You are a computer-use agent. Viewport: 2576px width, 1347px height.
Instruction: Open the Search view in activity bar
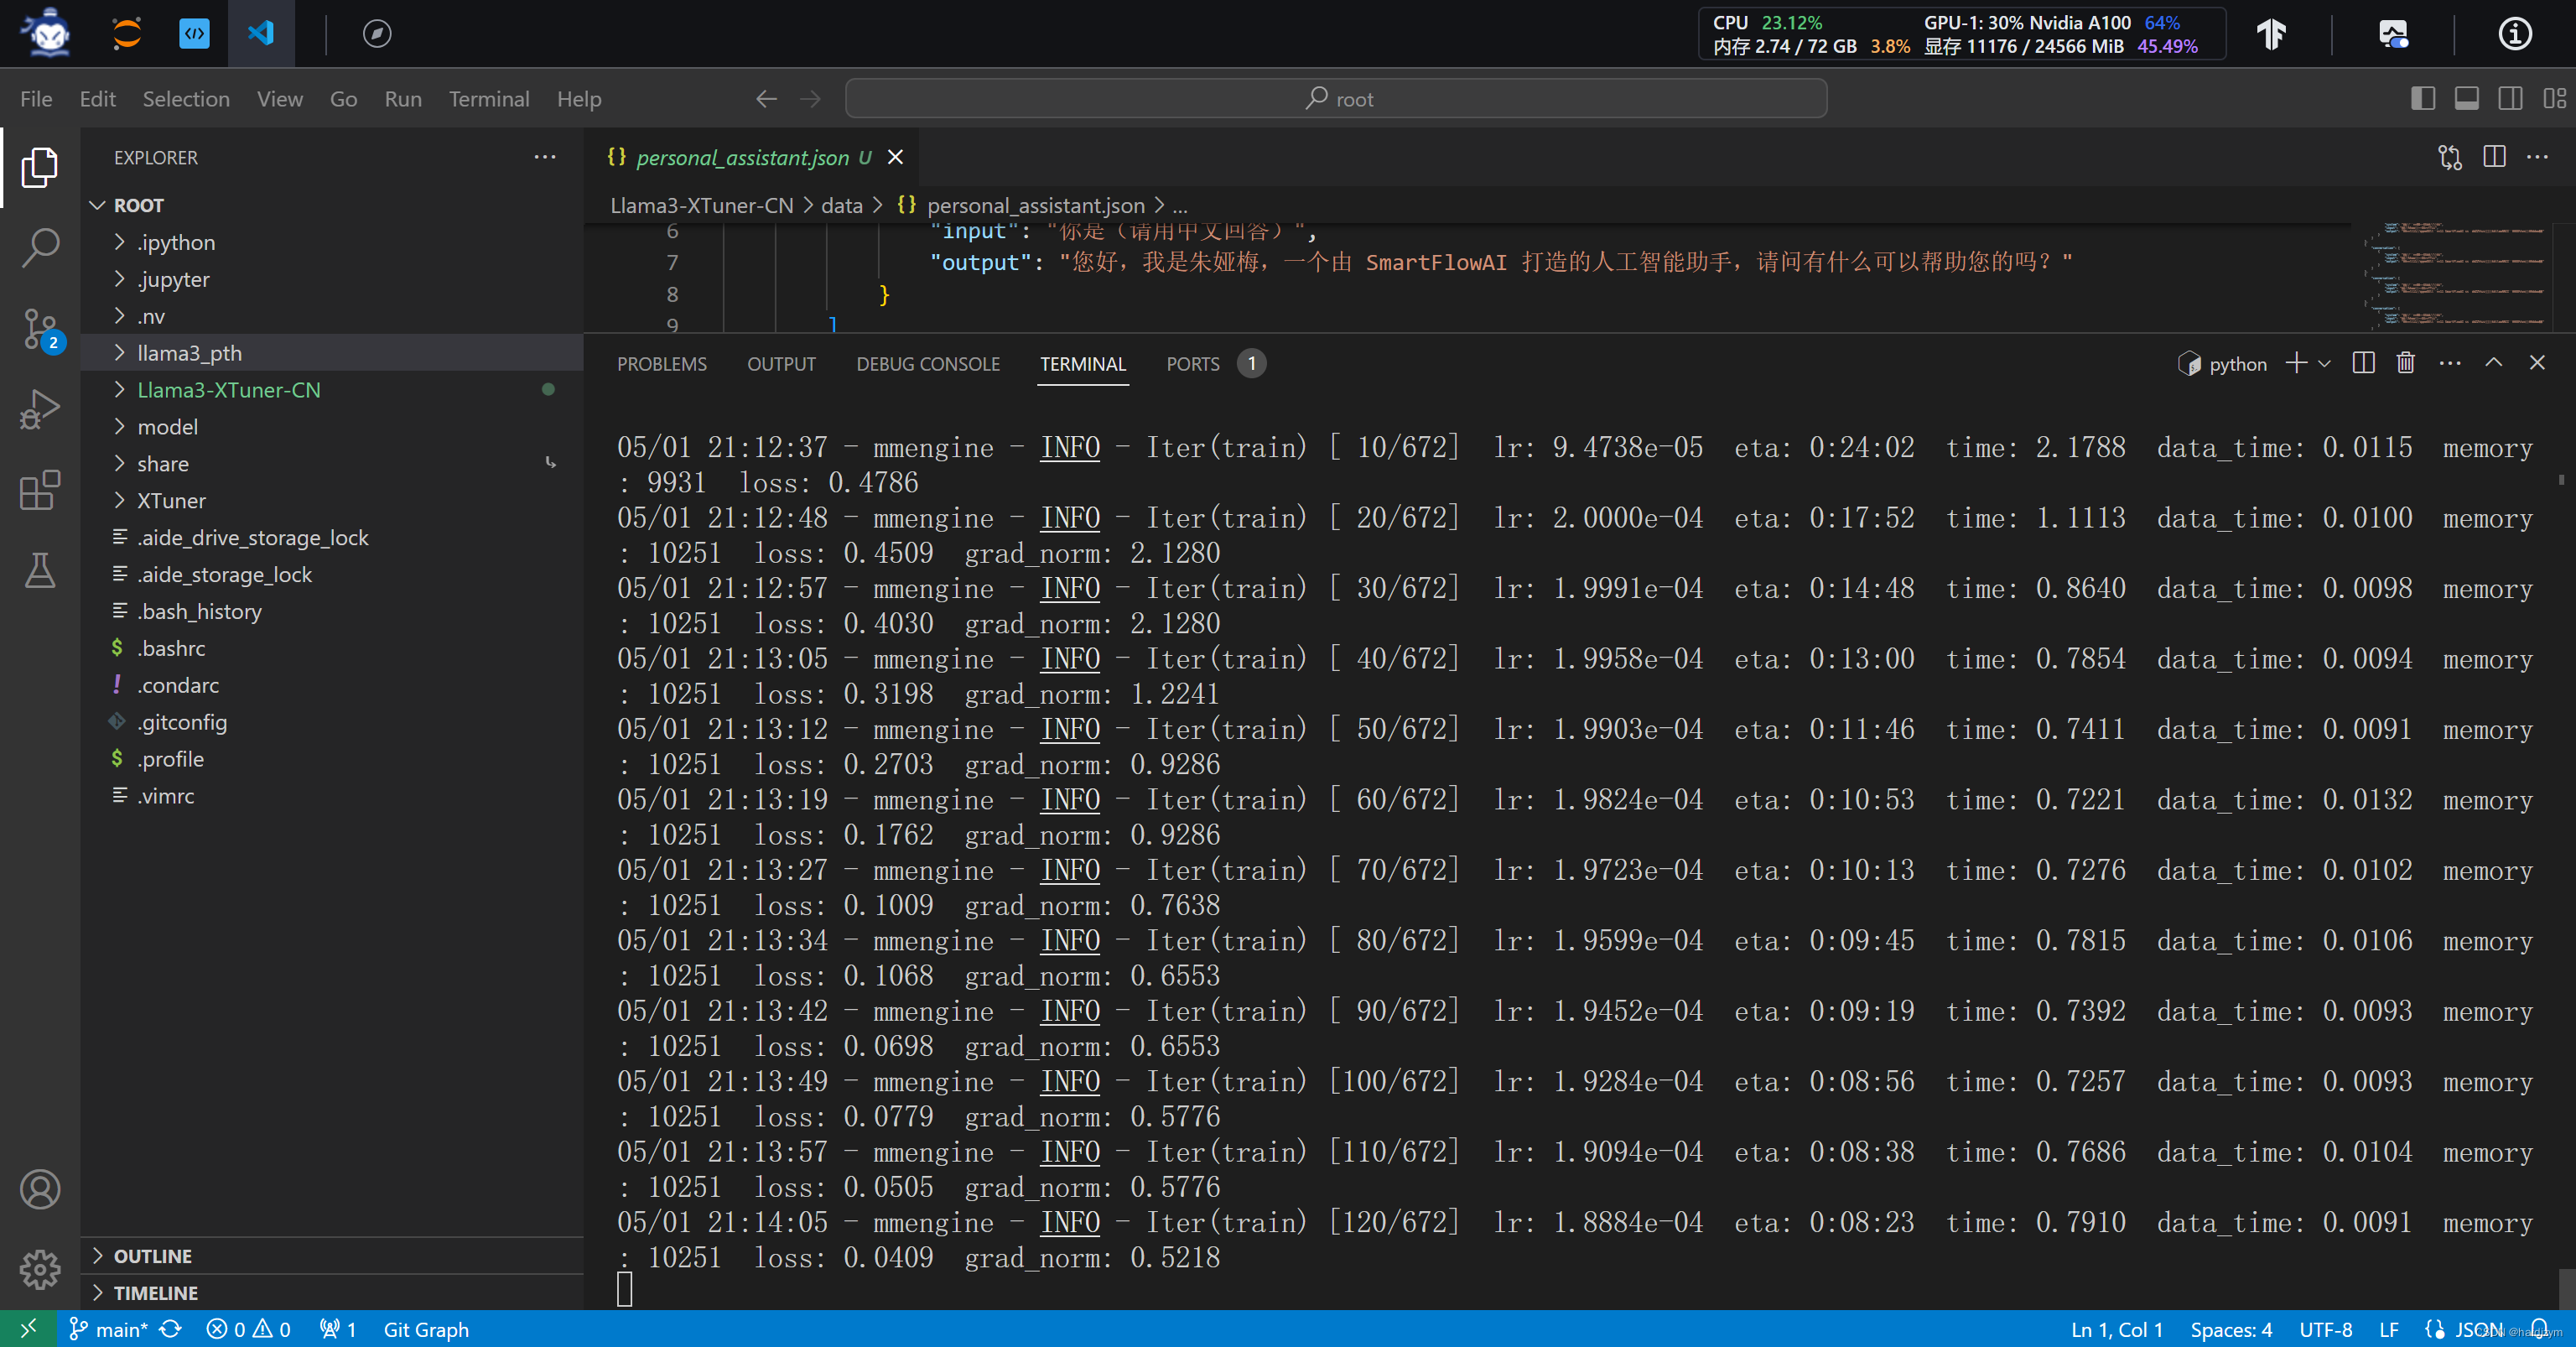[40, 247]
